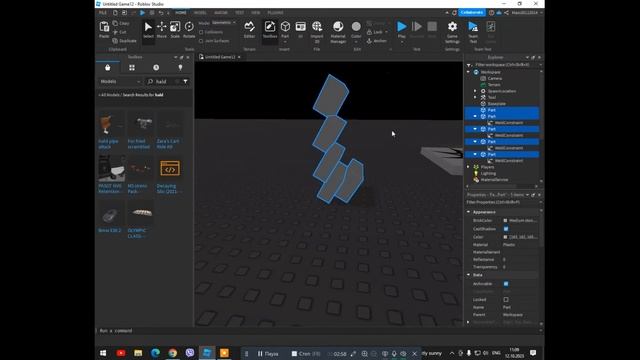Open the Terrain Editor
Screen dimensions: 640x360
[x=249, y=30]
